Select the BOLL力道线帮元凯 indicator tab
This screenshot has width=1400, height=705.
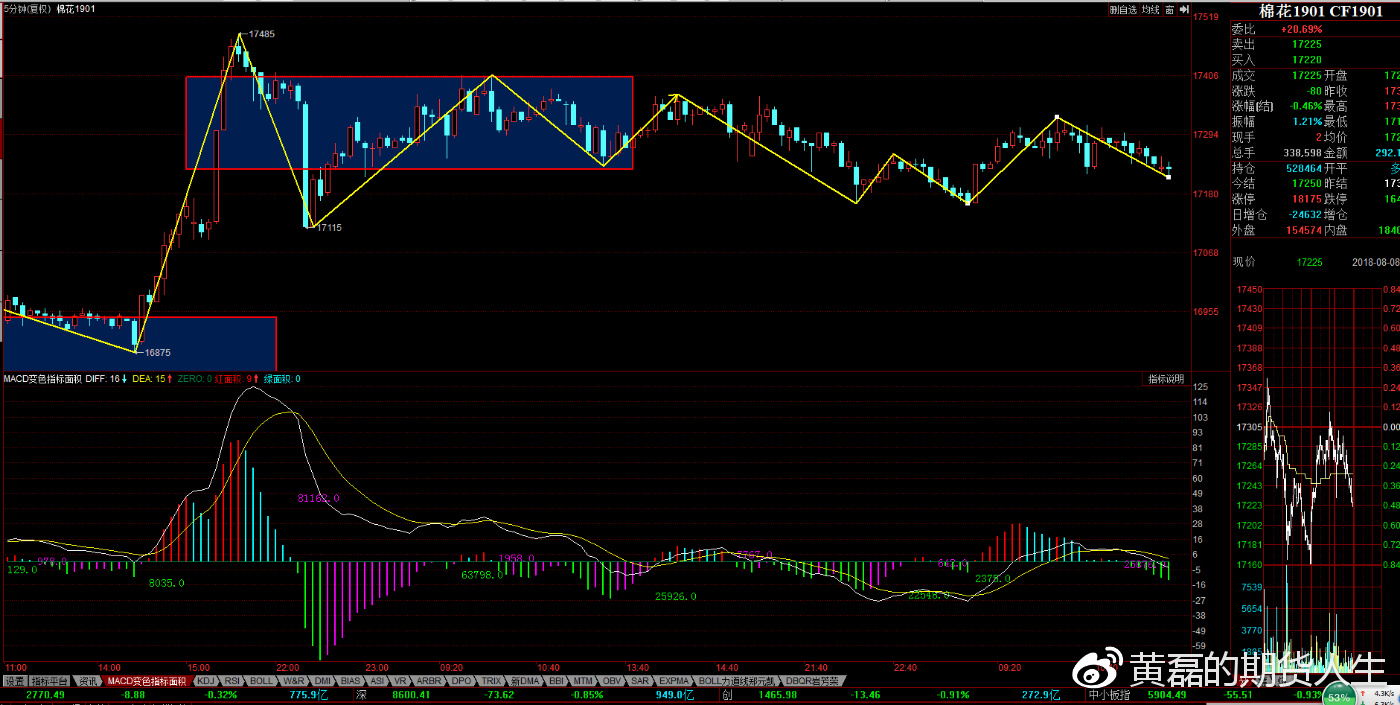[x=736, y=681]
